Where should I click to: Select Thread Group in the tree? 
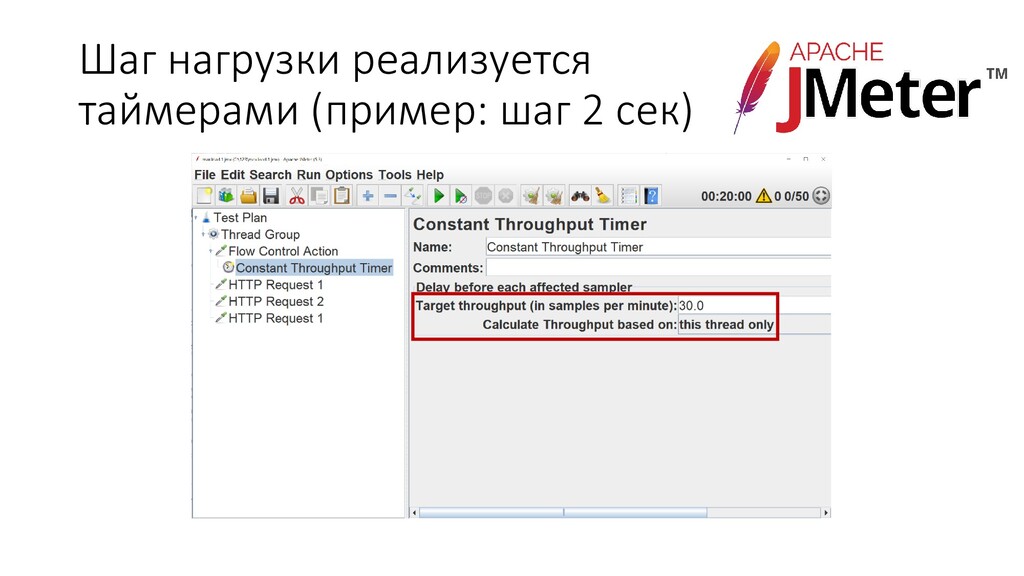(260, 234)
